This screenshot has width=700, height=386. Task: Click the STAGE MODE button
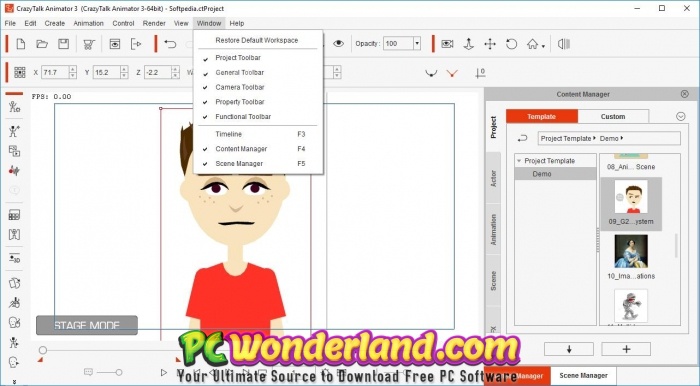click(87, 325)
